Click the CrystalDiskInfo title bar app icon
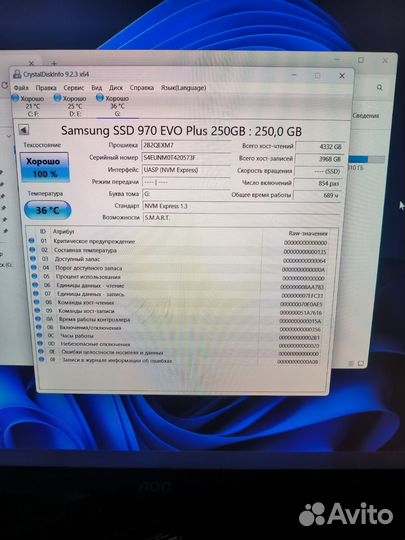Screen dimensions: 405x540 tap(17, 74)
